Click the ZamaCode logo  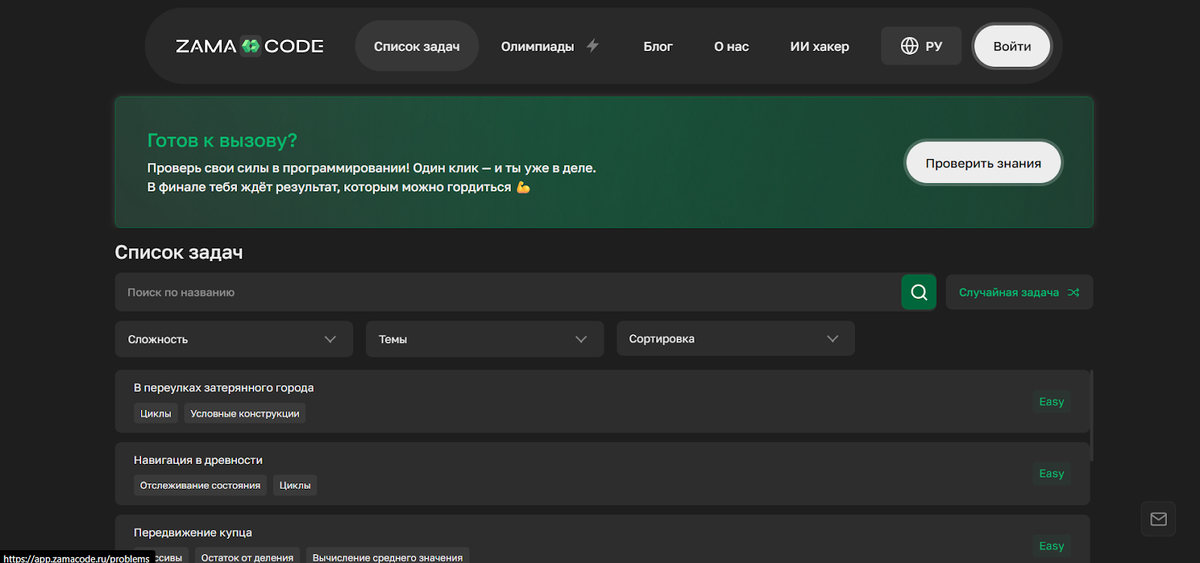(249, 46)
